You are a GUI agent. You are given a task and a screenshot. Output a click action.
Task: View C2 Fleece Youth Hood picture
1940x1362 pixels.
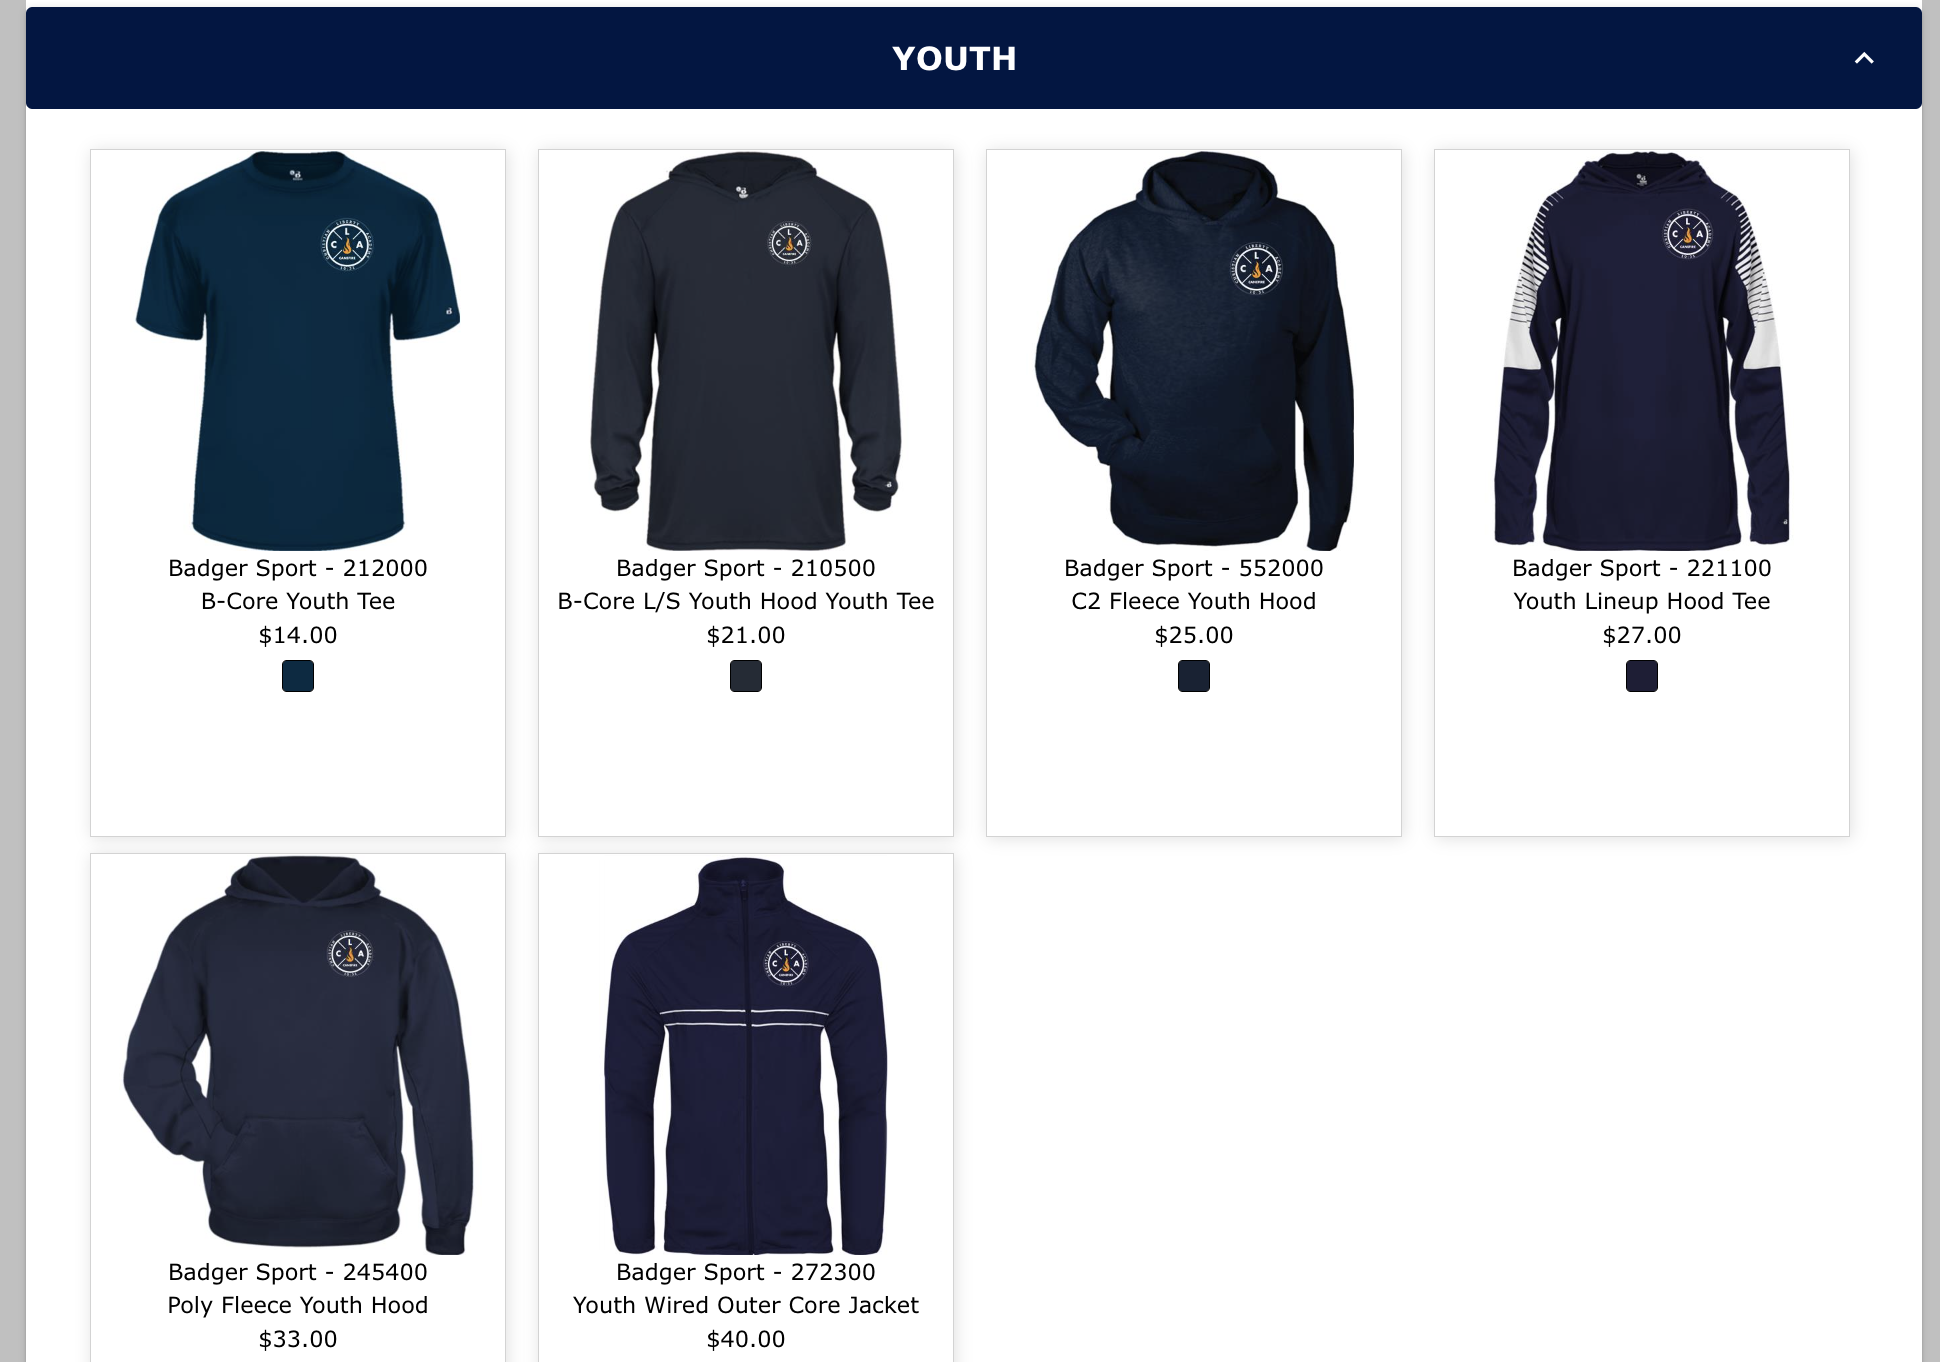(x=1194, y=350)
